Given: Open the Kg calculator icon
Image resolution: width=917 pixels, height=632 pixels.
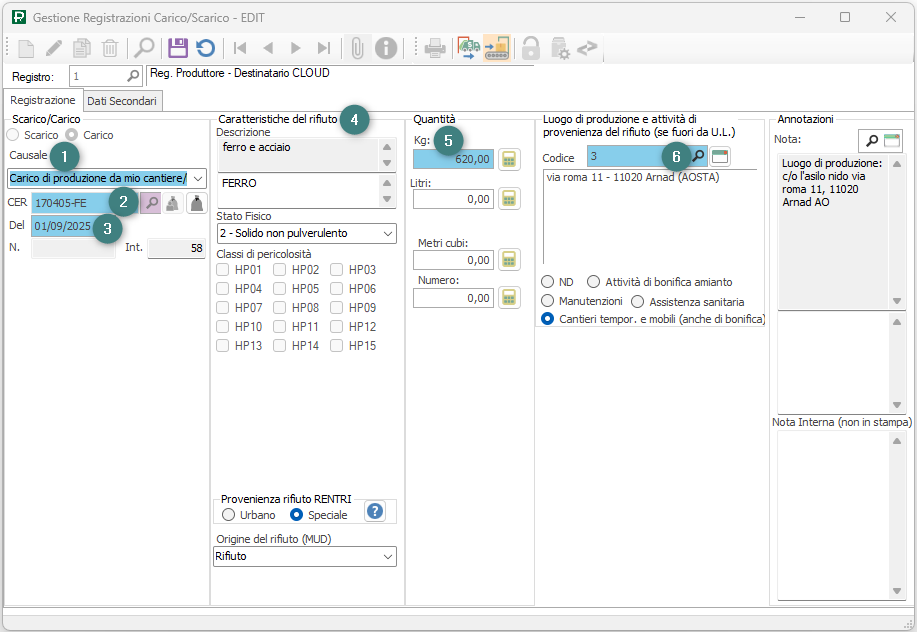Looking at the screenshot, I should click(509, 159).
